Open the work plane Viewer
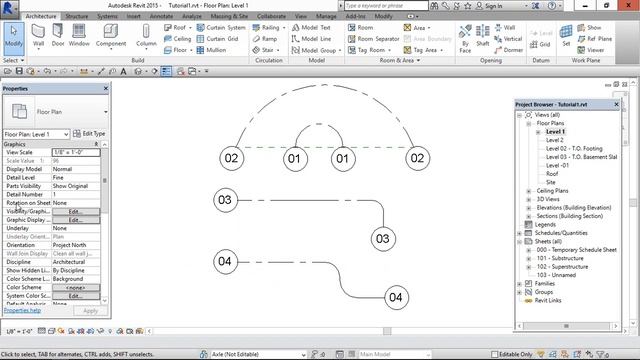This screenshot has width=640, height=360. (x=591, y=50)
